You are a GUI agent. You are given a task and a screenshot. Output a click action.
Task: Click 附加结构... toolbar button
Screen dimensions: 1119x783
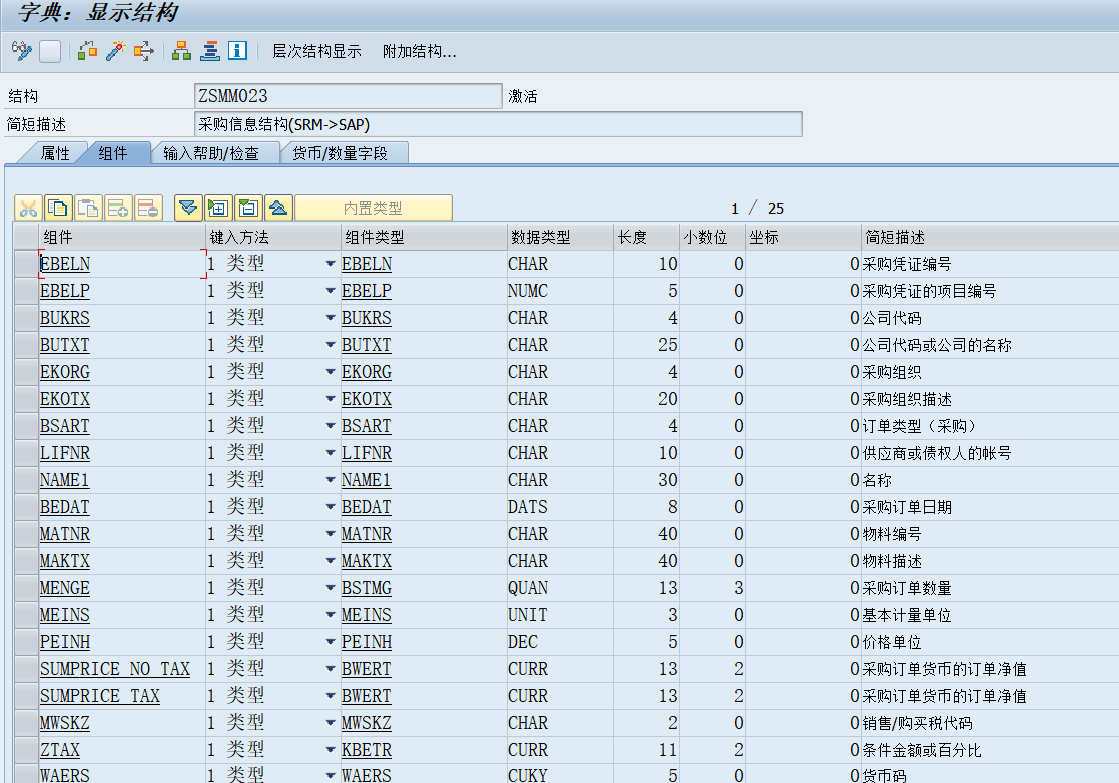tap(420, 51)
